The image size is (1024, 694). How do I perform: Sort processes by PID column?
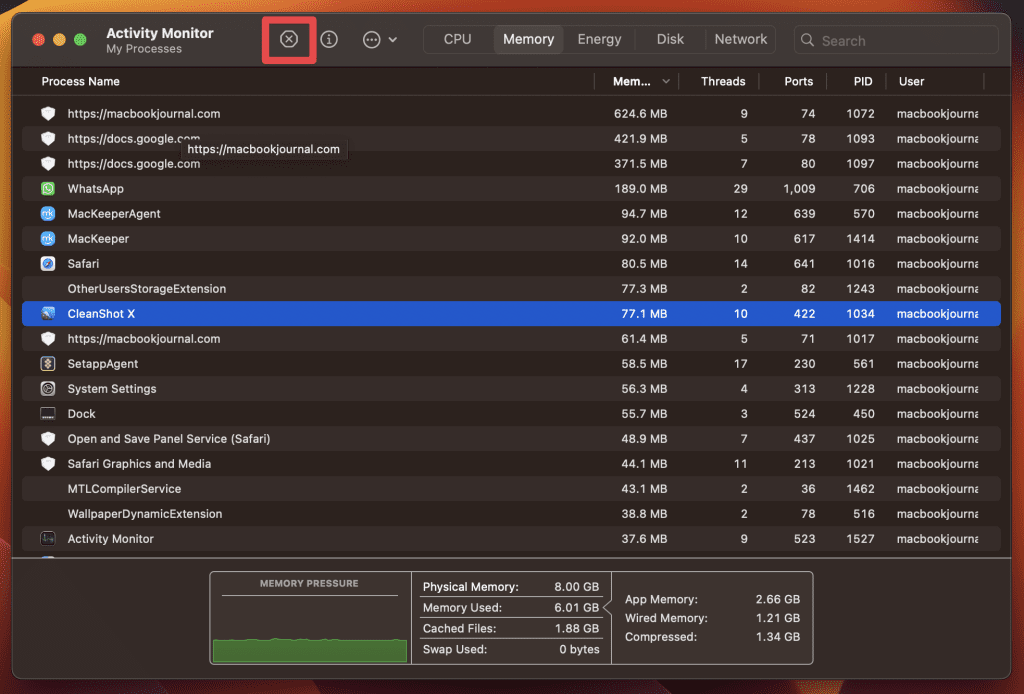pos(862,82)
